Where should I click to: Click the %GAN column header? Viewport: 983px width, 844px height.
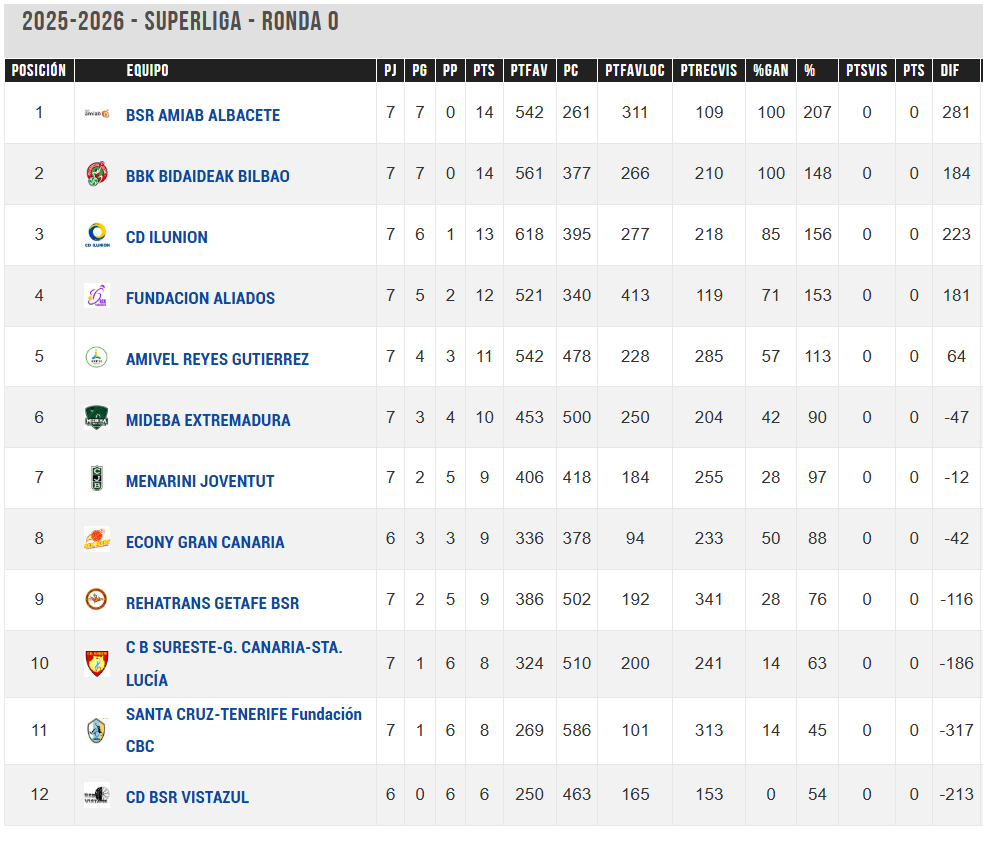770,71
